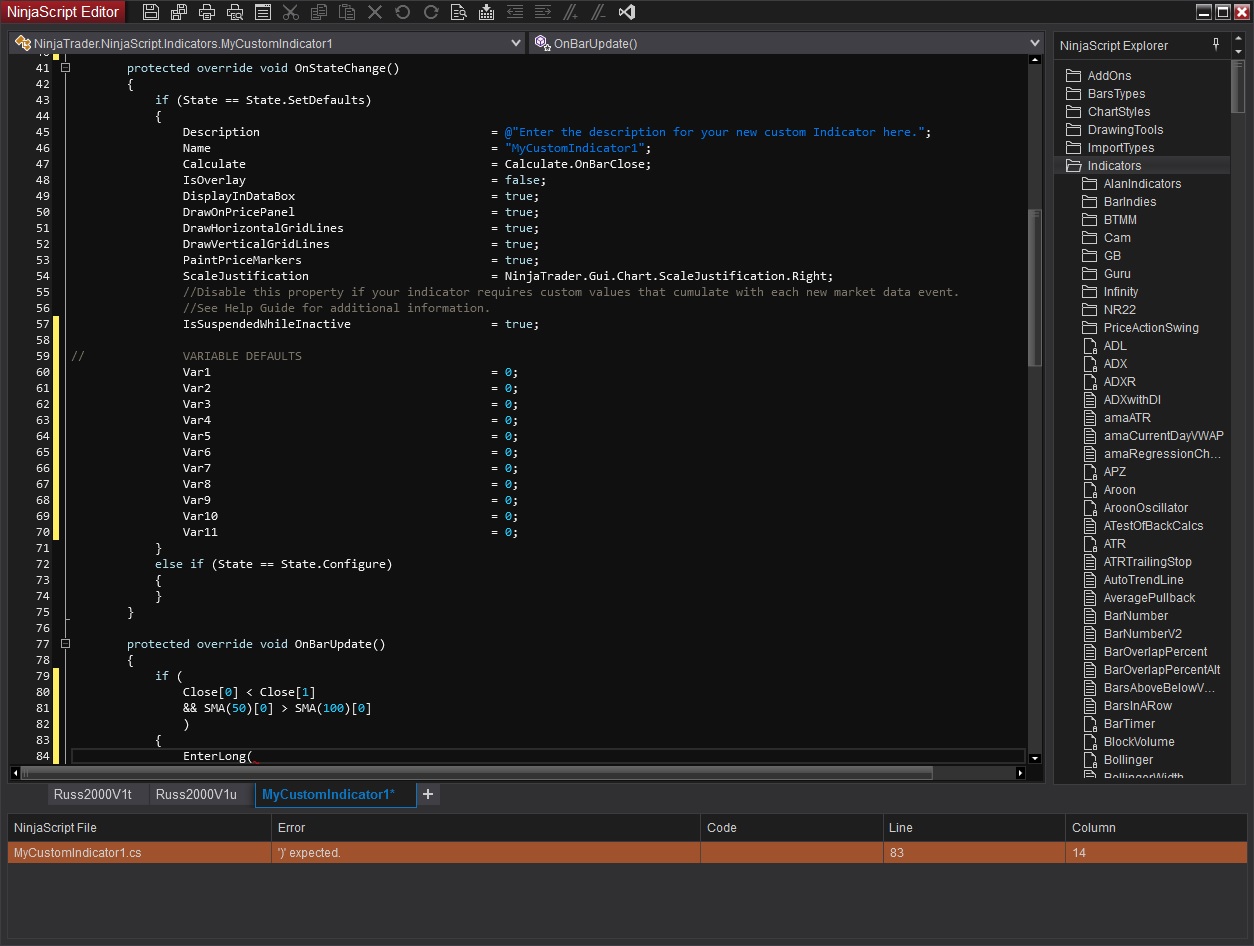Click the Error column header
This screenshot has width=1254, height=946.
486,828
